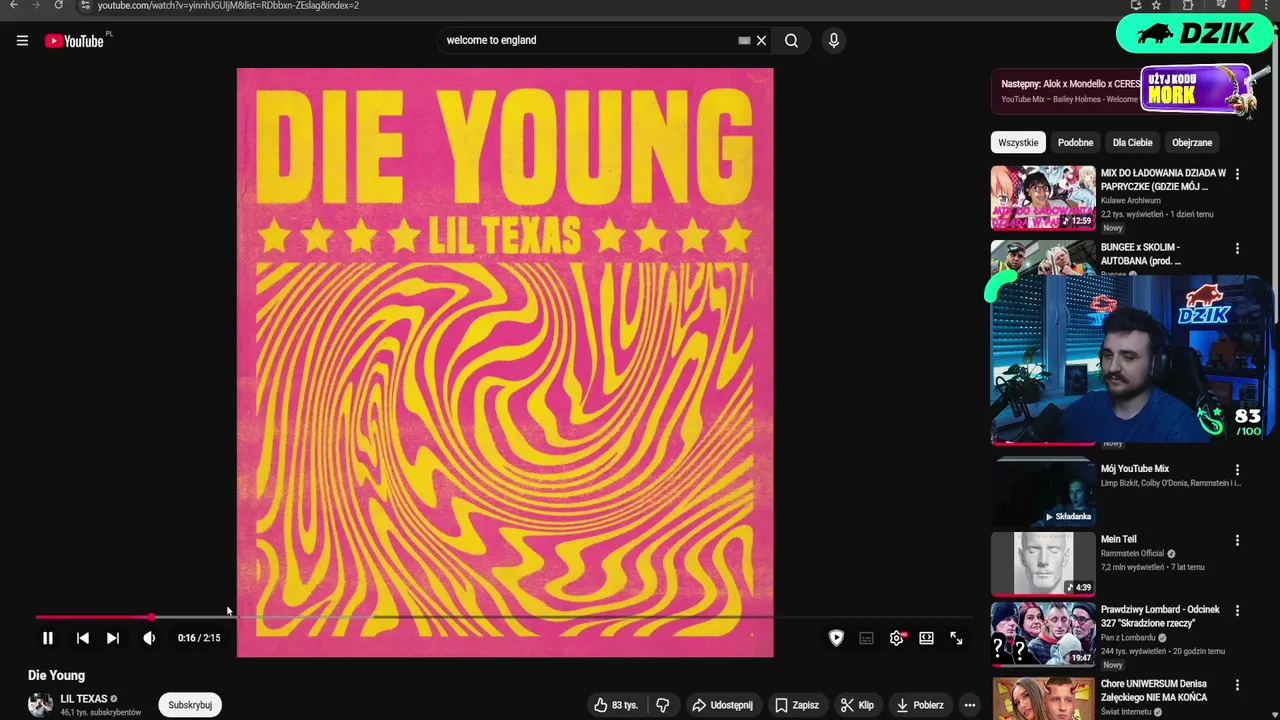Open player settings gear
1280x720 pixels.
coord(897,638)
